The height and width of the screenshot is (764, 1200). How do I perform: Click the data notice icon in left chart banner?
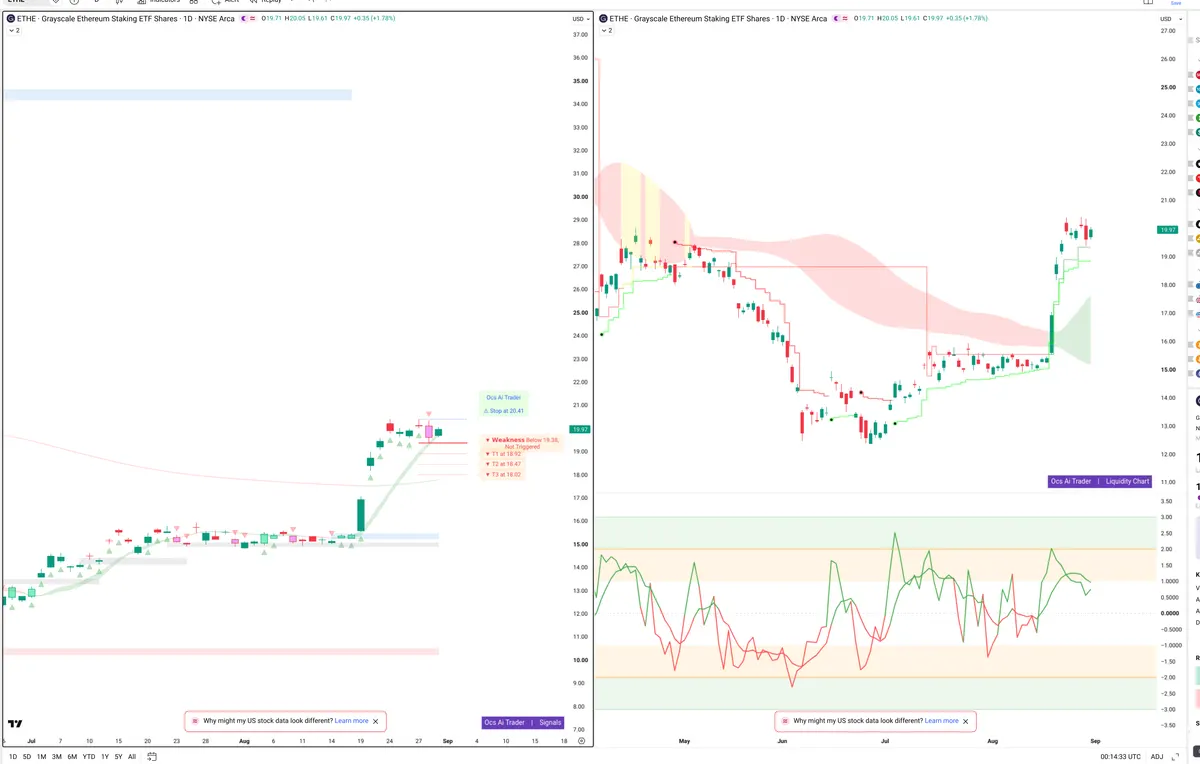click(x=194, y=720)
